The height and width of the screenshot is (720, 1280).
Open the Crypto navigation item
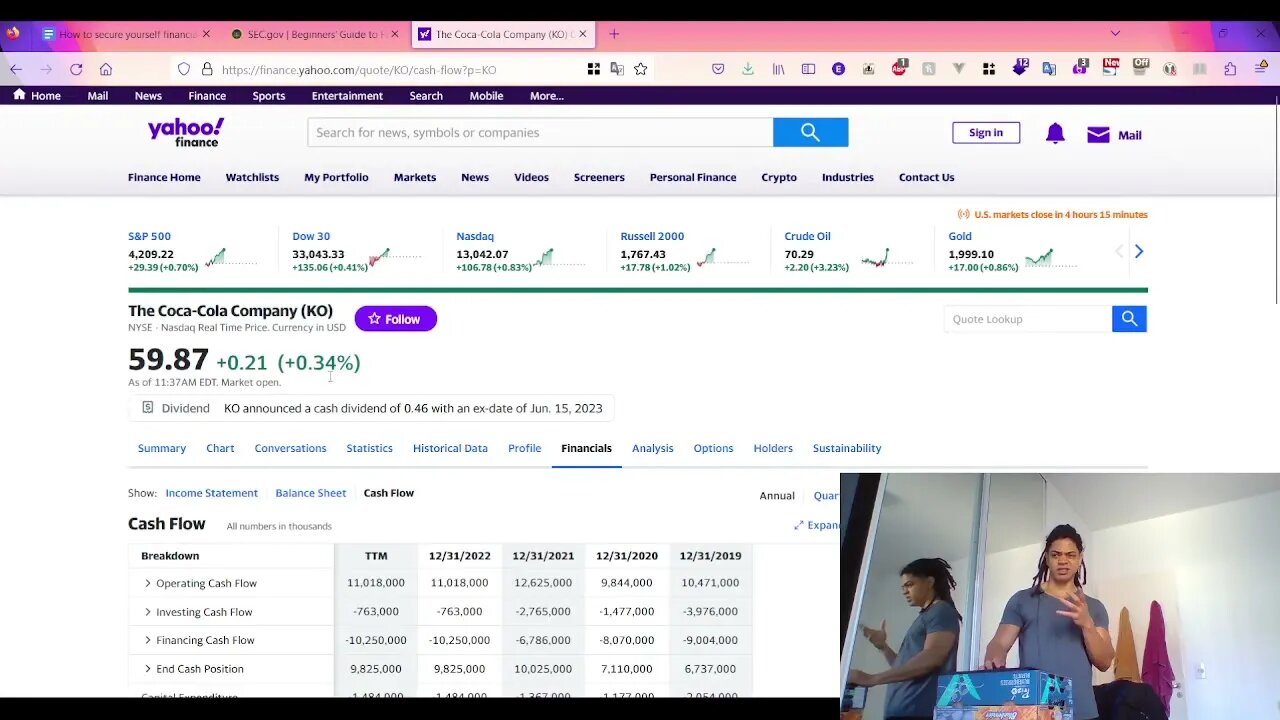click(x=779, y=177)
